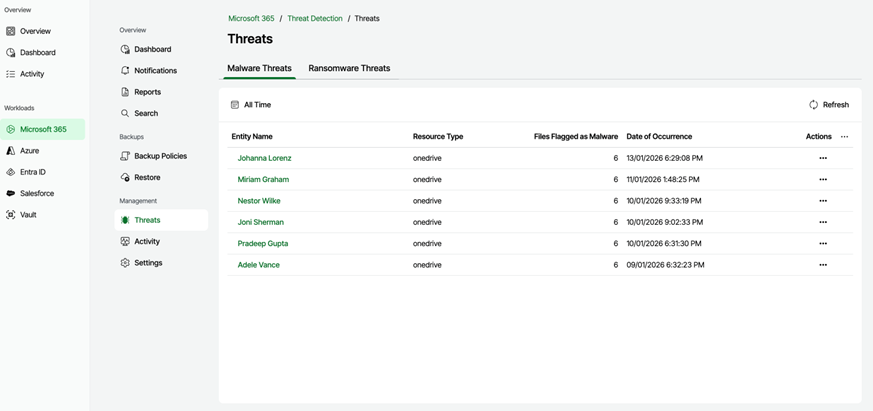
Task: Click the Activity list icon in the far-left sidebar
Action: pyautogui.click(x=10, y=74)
